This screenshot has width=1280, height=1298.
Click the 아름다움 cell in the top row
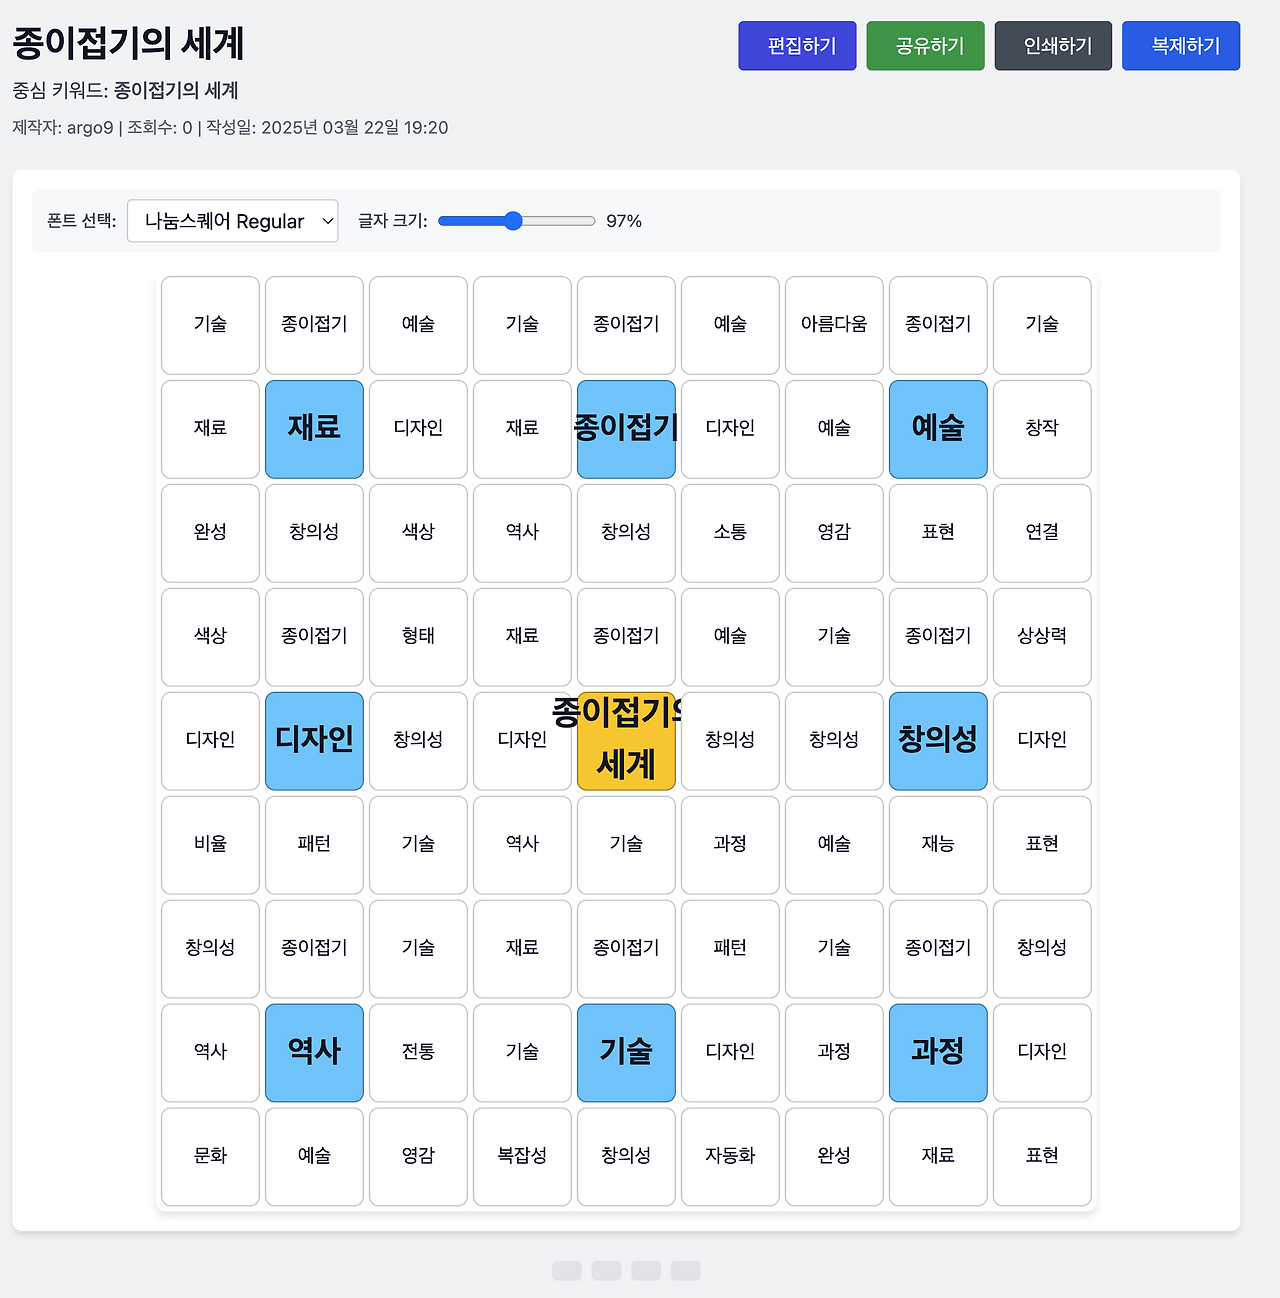[834, 325]
